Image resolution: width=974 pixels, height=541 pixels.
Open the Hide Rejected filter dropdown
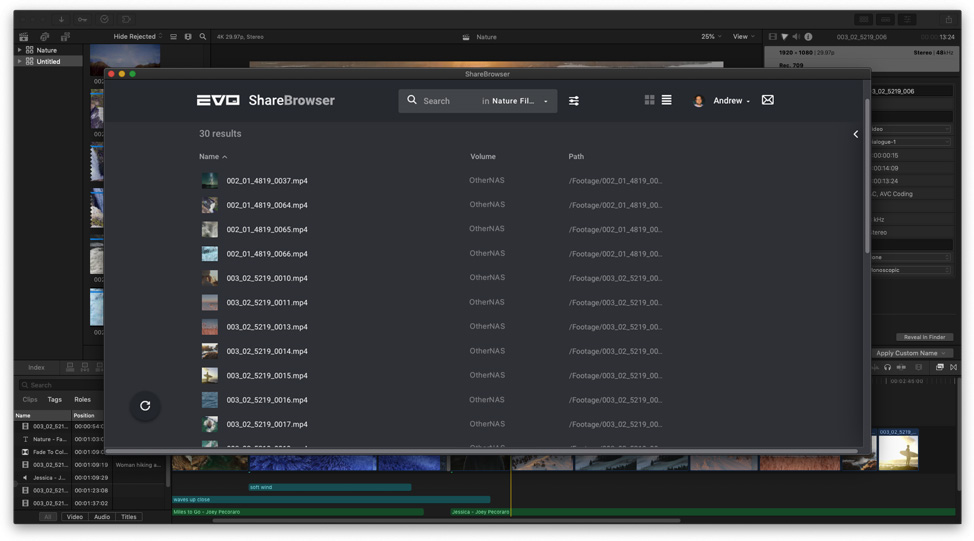tap(137, 37)
